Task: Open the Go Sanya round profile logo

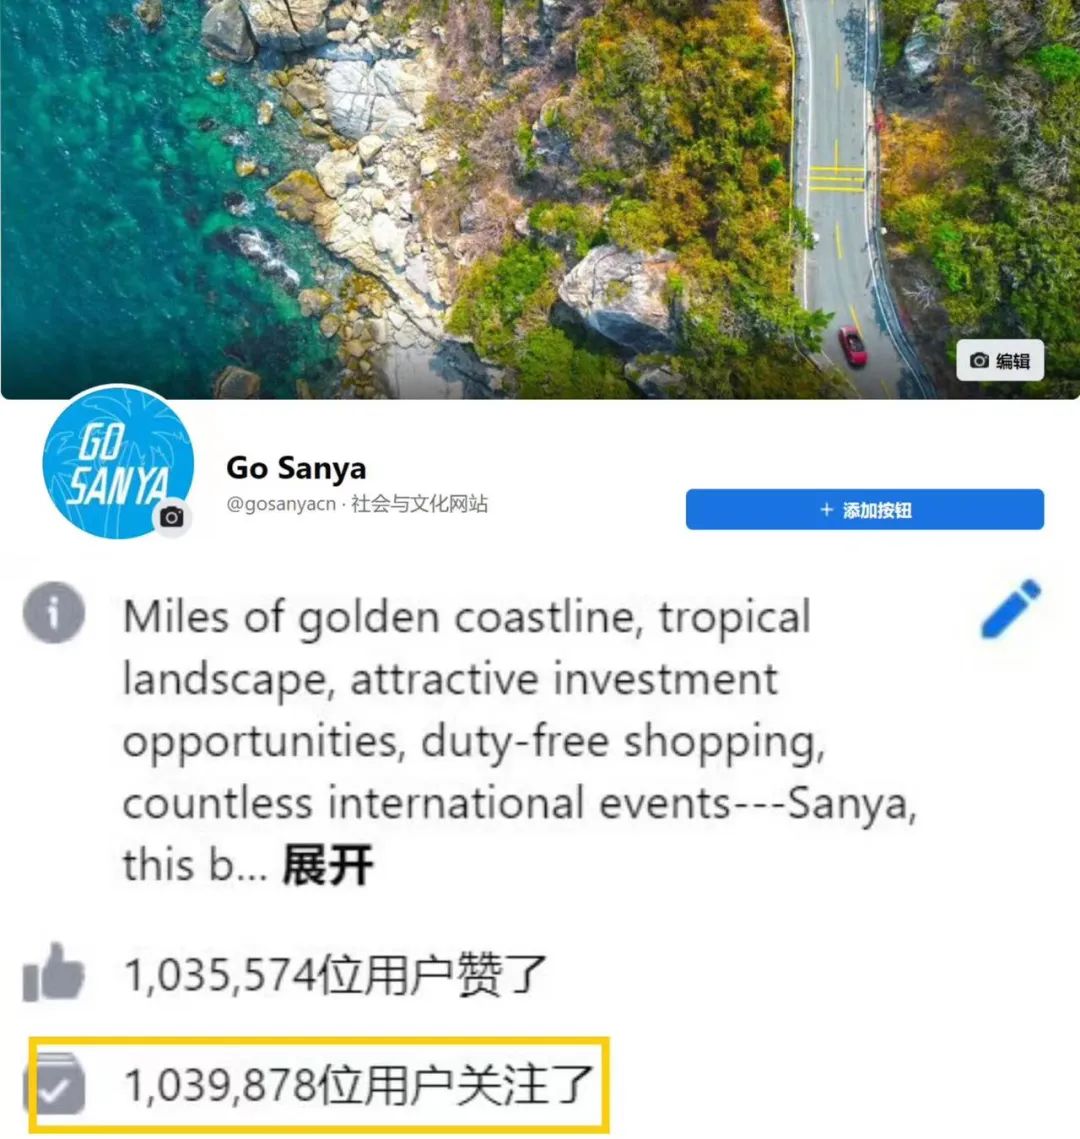Action: coord(118,462)
